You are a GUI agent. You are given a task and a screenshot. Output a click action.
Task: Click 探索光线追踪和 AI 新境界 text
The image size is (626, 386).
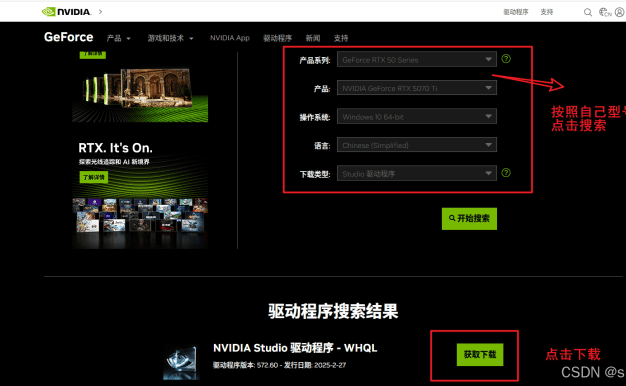[114, 162]
